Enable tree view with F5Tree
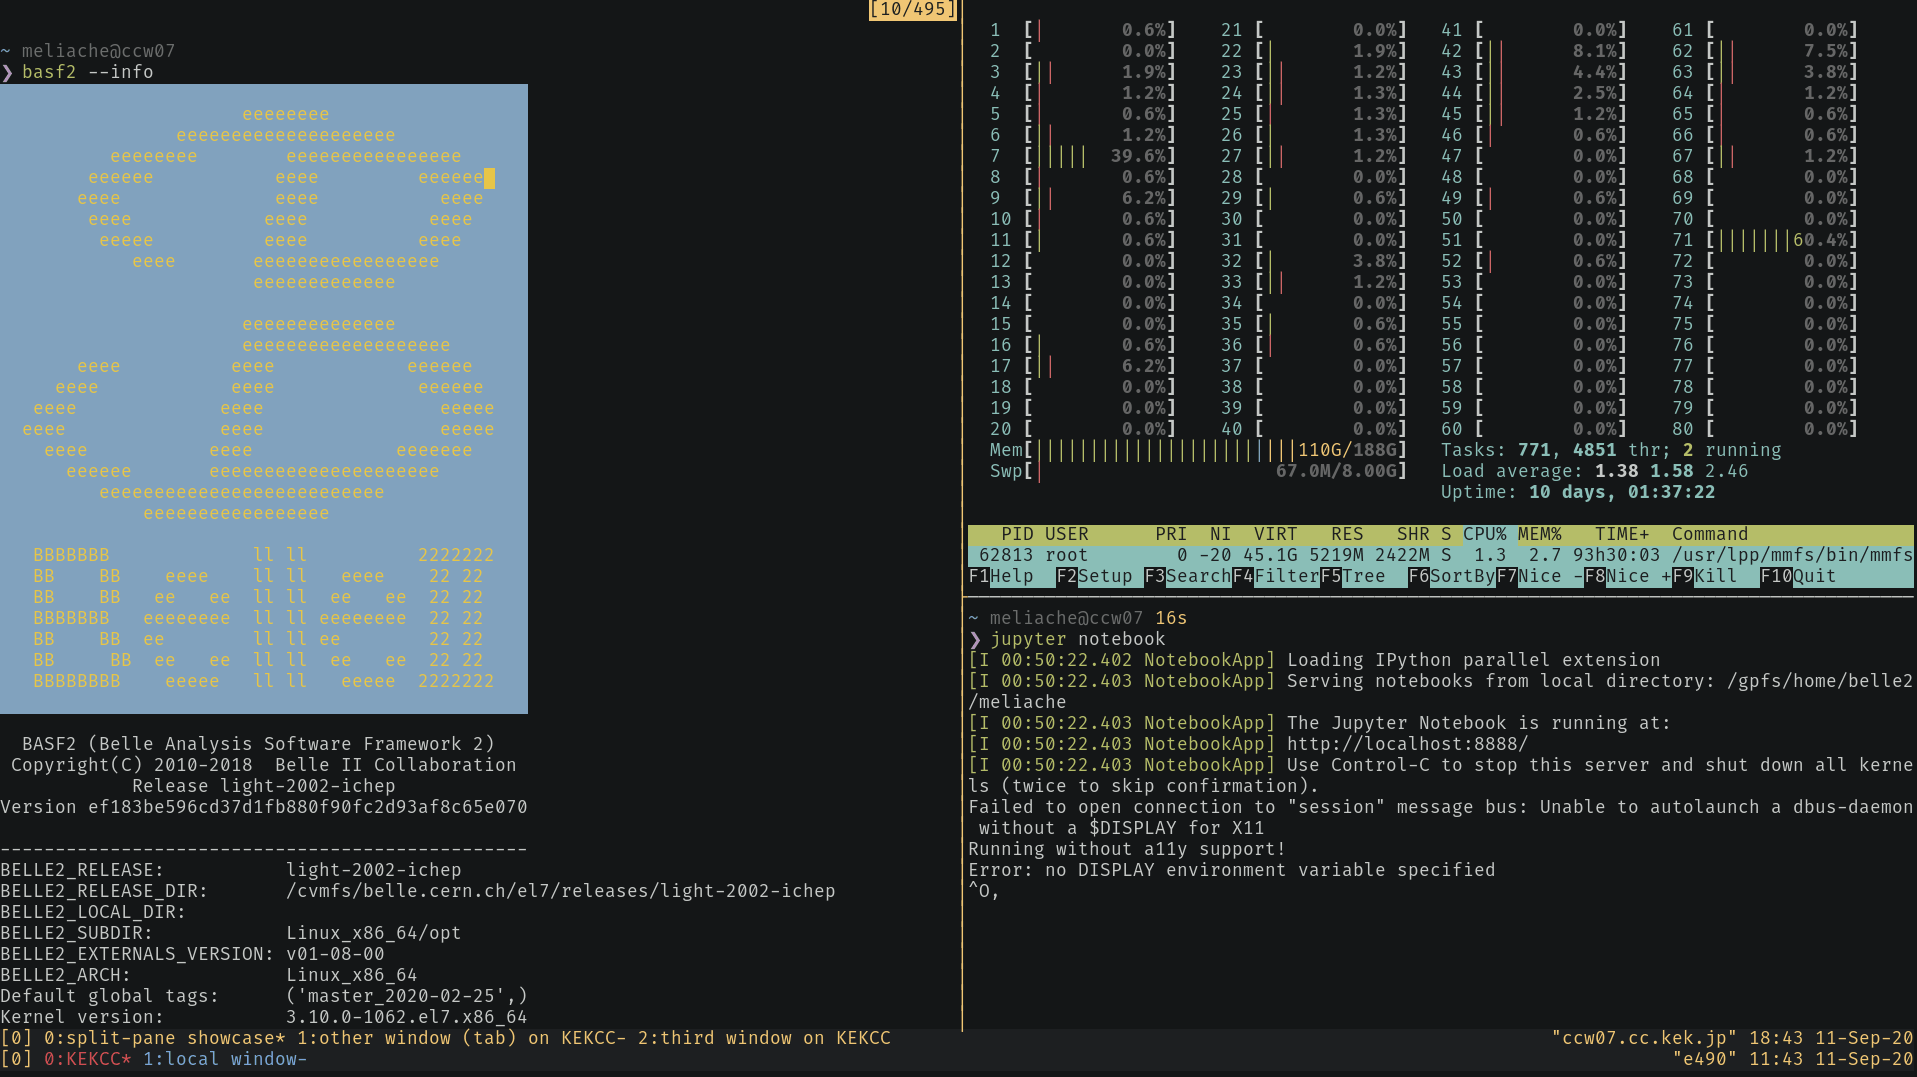This screenshot has height=1077, width=1917. (1355, 575)
